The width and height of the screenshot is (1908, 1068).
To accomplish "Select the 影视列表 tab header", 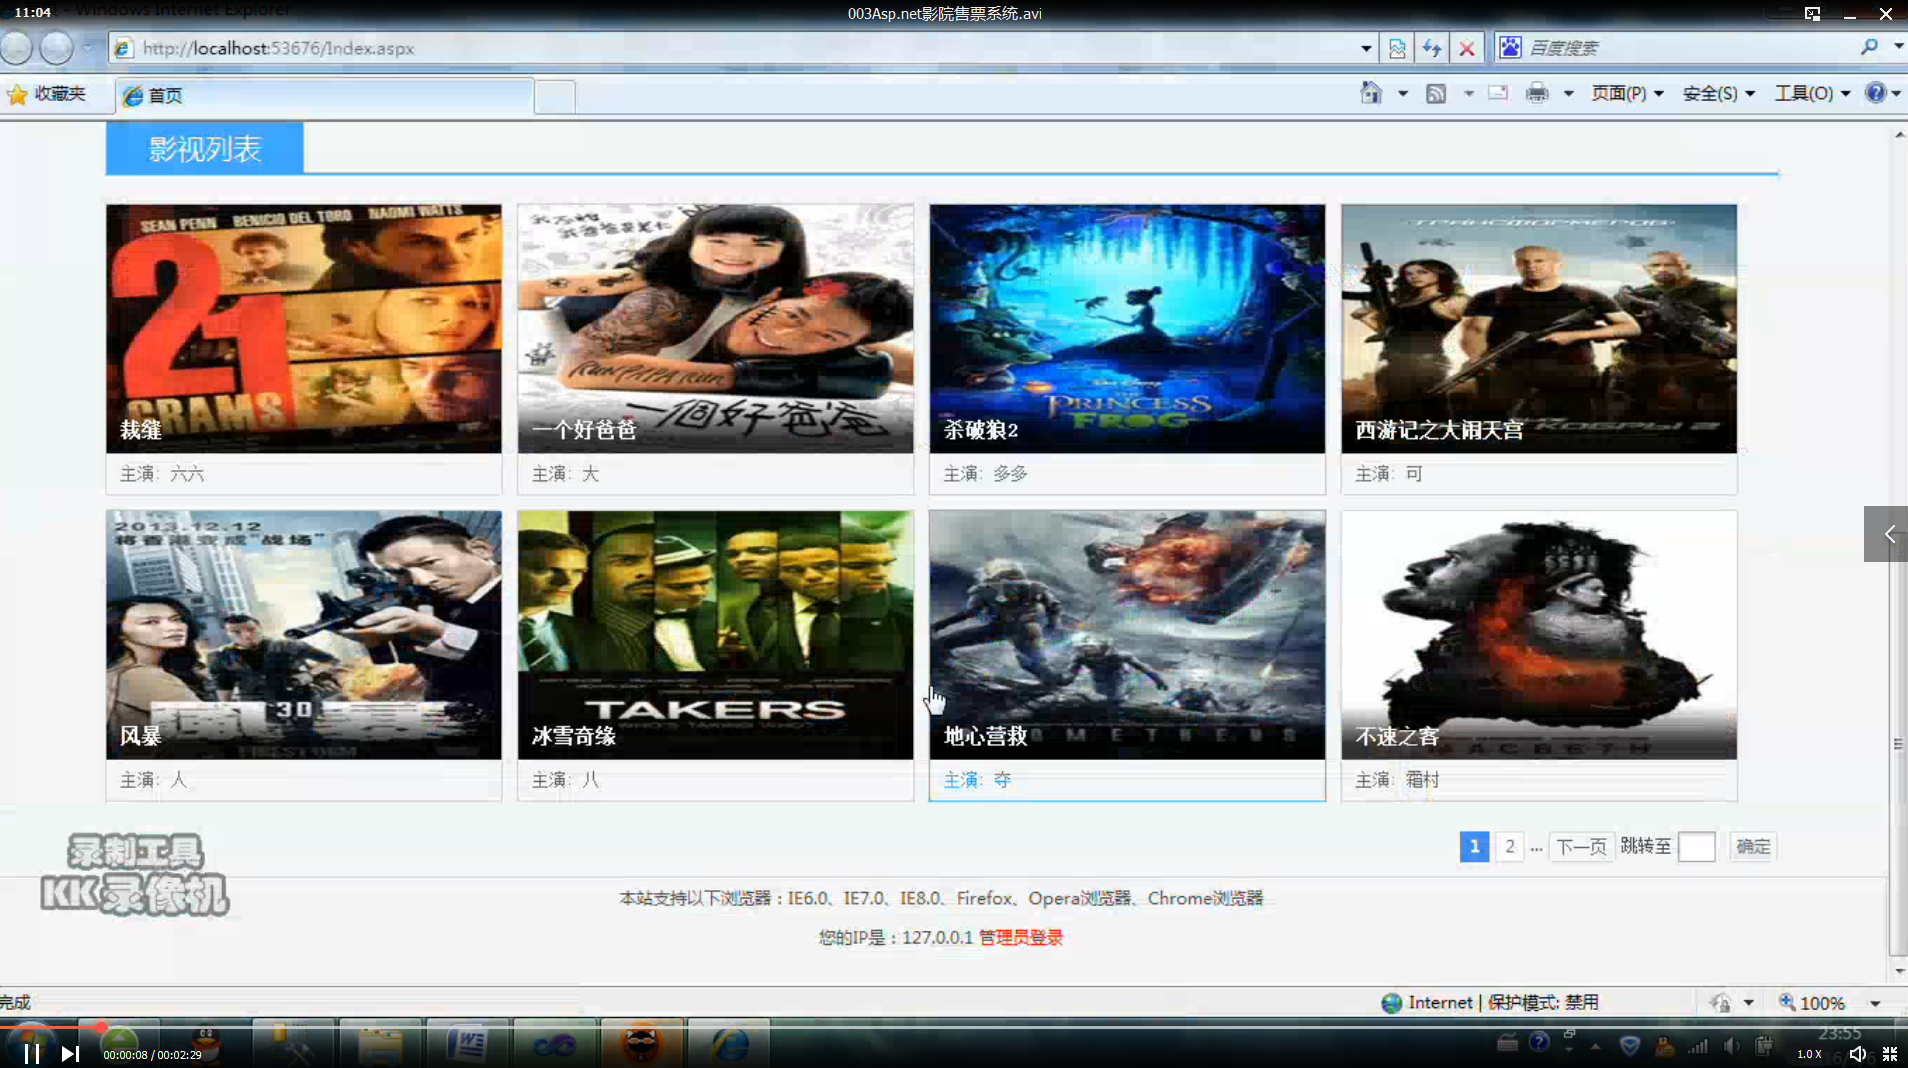I will point(205,149).
